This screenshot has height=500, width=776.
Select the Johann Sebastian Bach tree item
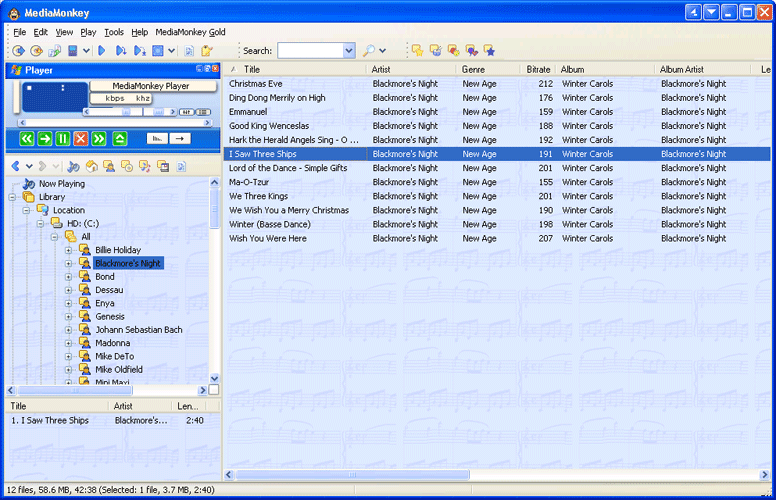(x=139, y=330)
